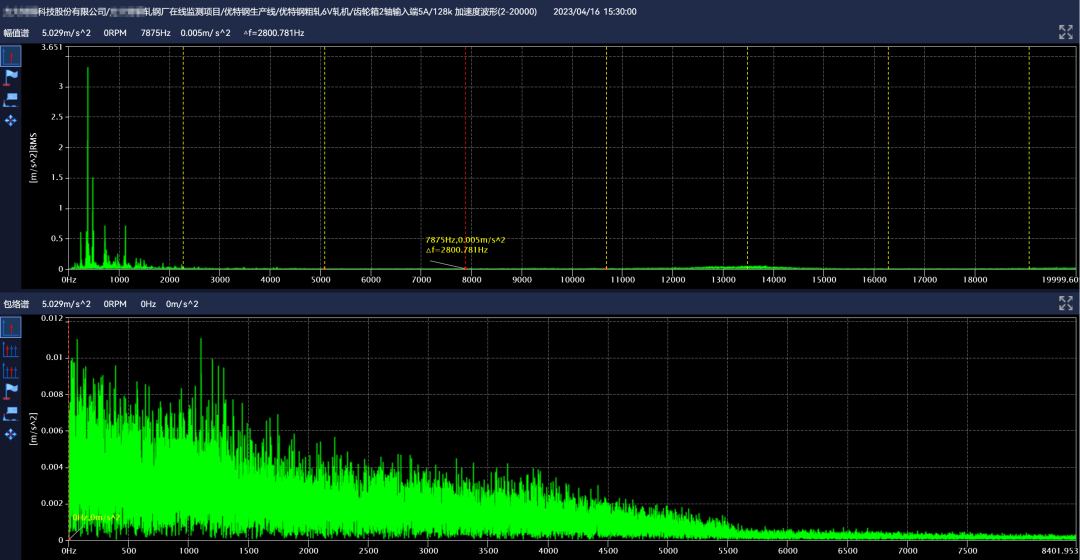1080x560 pixels.
Task: Click flag marker icon in 幅值谱 panel
Action: [11, 77]
